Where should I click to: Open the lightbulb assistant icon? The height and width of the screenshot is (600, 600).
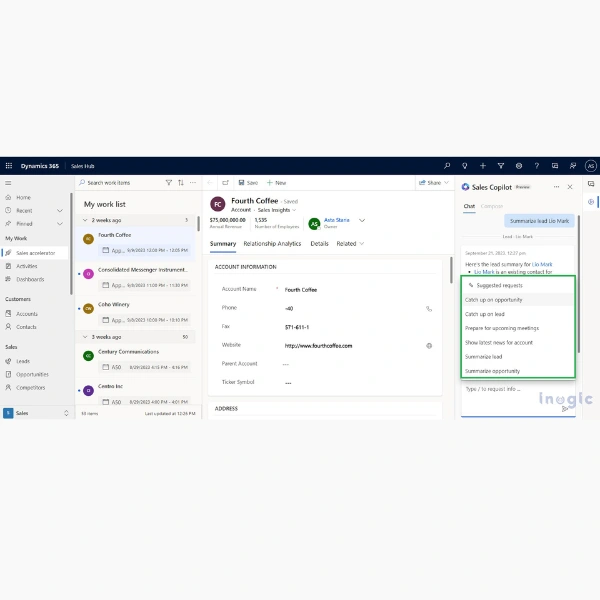[465, 166]
